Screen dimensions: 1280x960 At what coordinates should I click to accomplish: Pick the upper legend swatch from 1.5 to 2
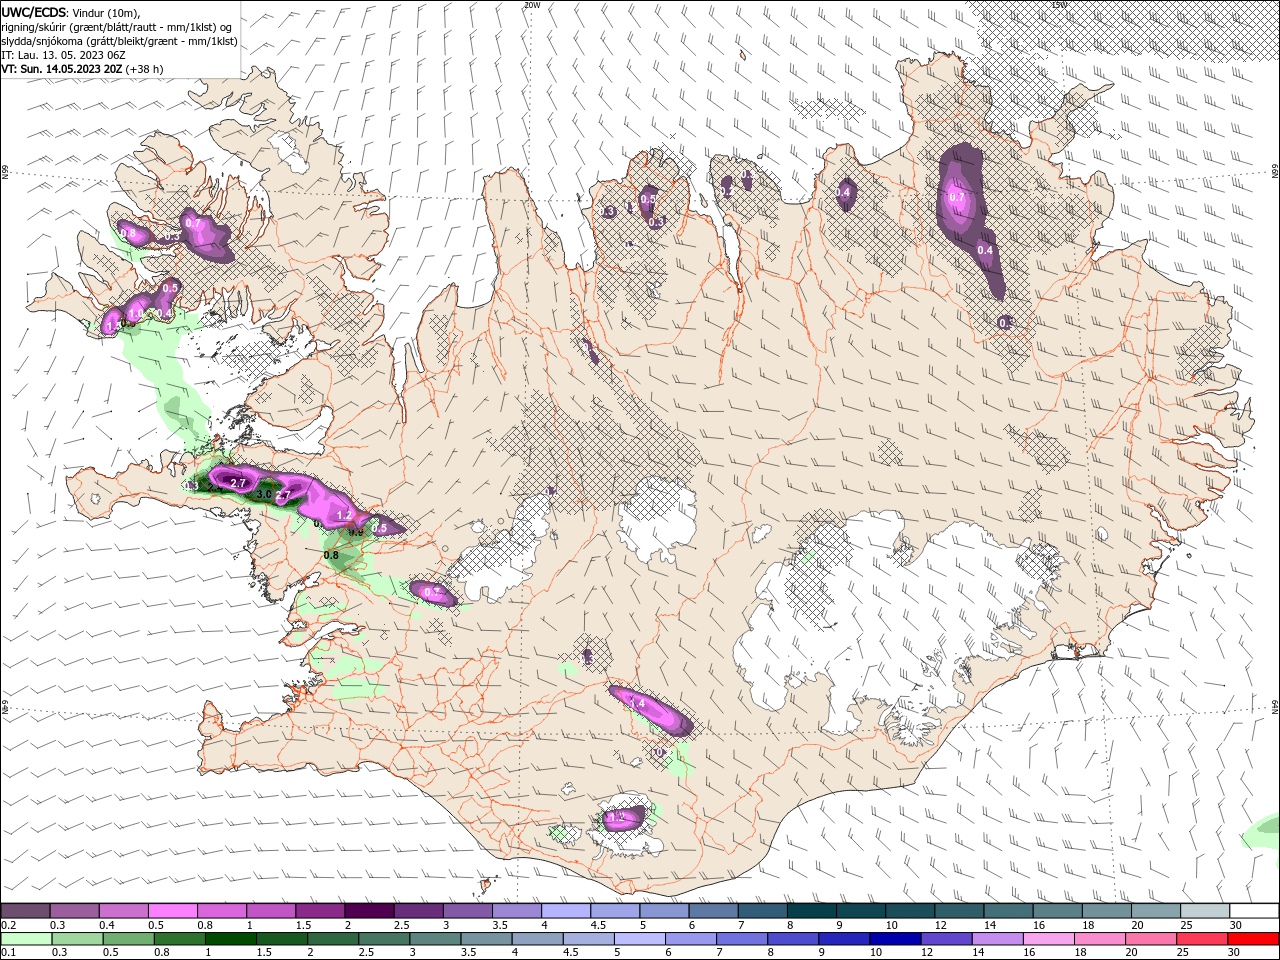tap(320, 911)
